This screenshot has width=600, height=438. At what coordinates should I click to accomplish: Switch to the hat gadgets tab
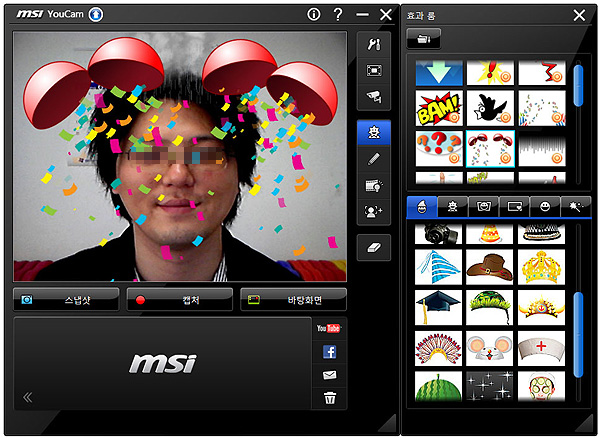(422, 207)
